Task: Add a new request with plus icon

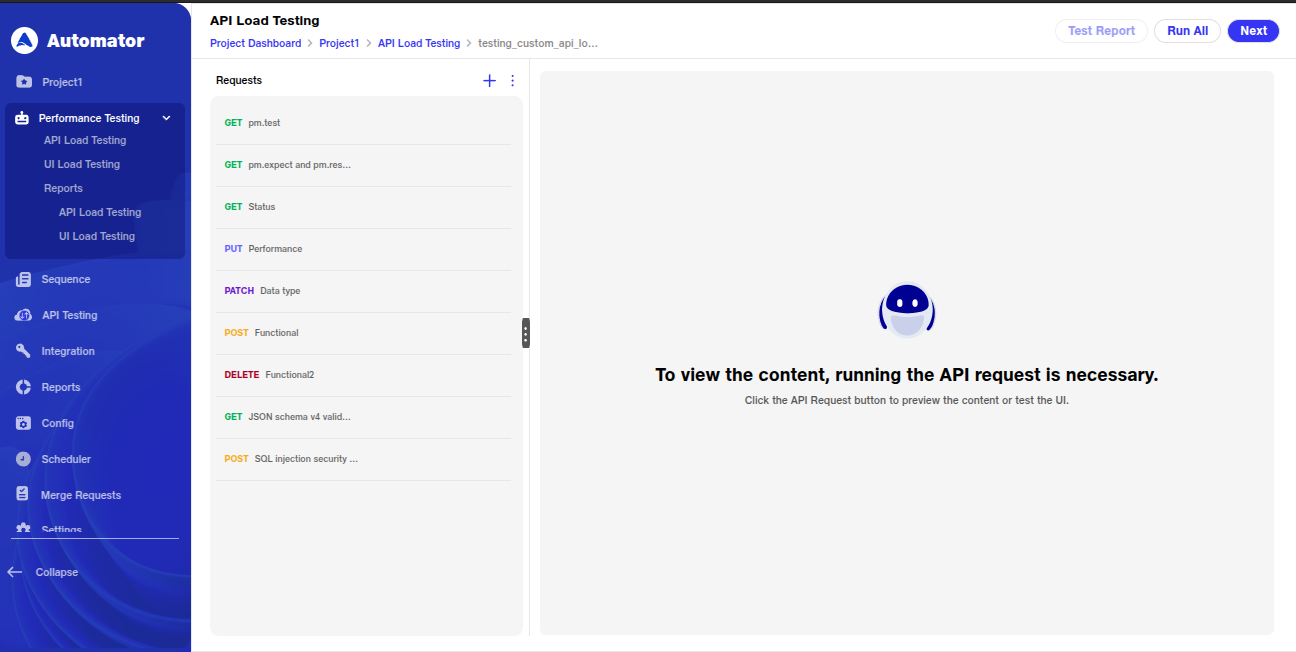Action: pyautogui.click(x=489, y=81)
